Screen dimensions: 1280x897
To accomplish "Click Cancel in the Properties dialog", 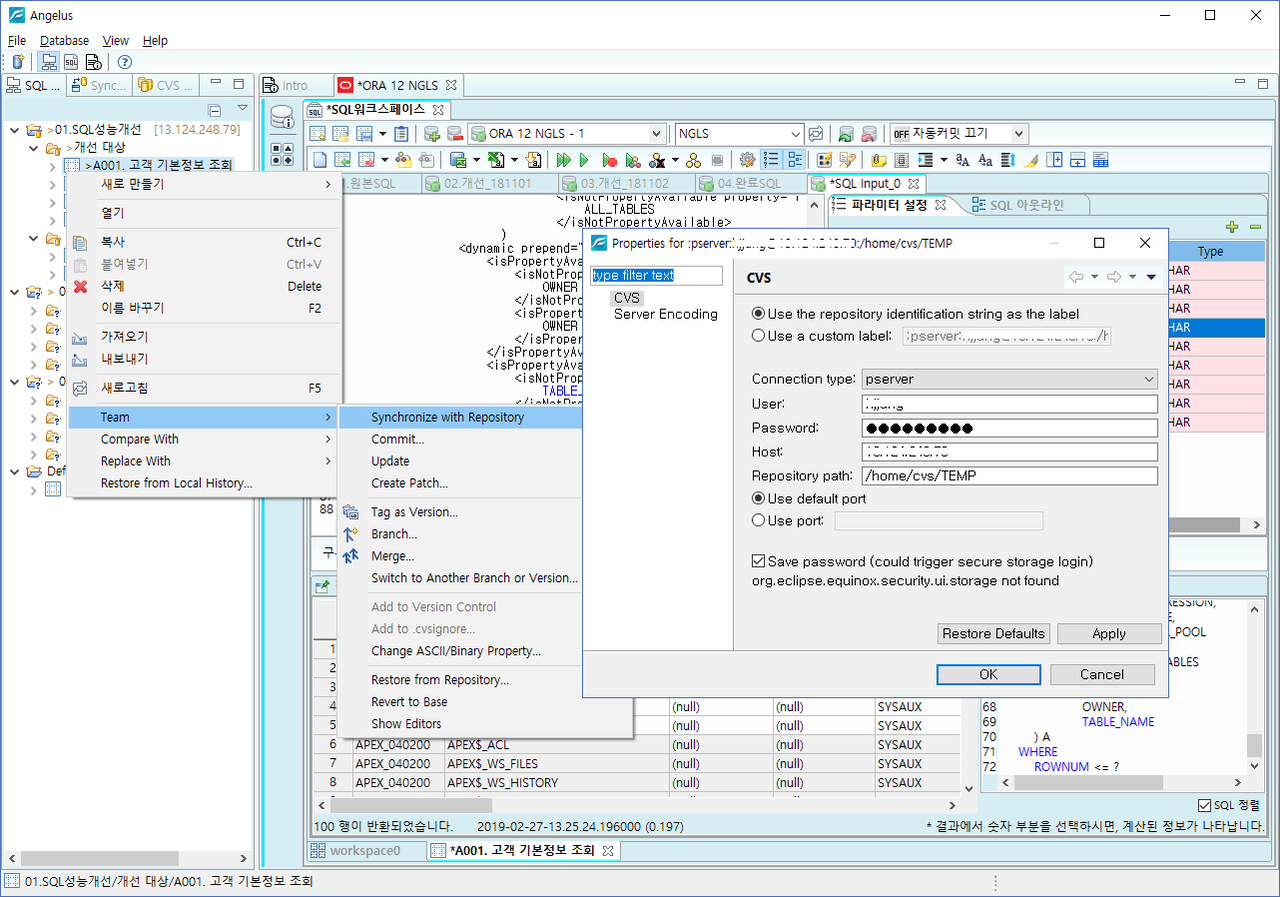I will pyautogui.click(x=1102, y=674).
